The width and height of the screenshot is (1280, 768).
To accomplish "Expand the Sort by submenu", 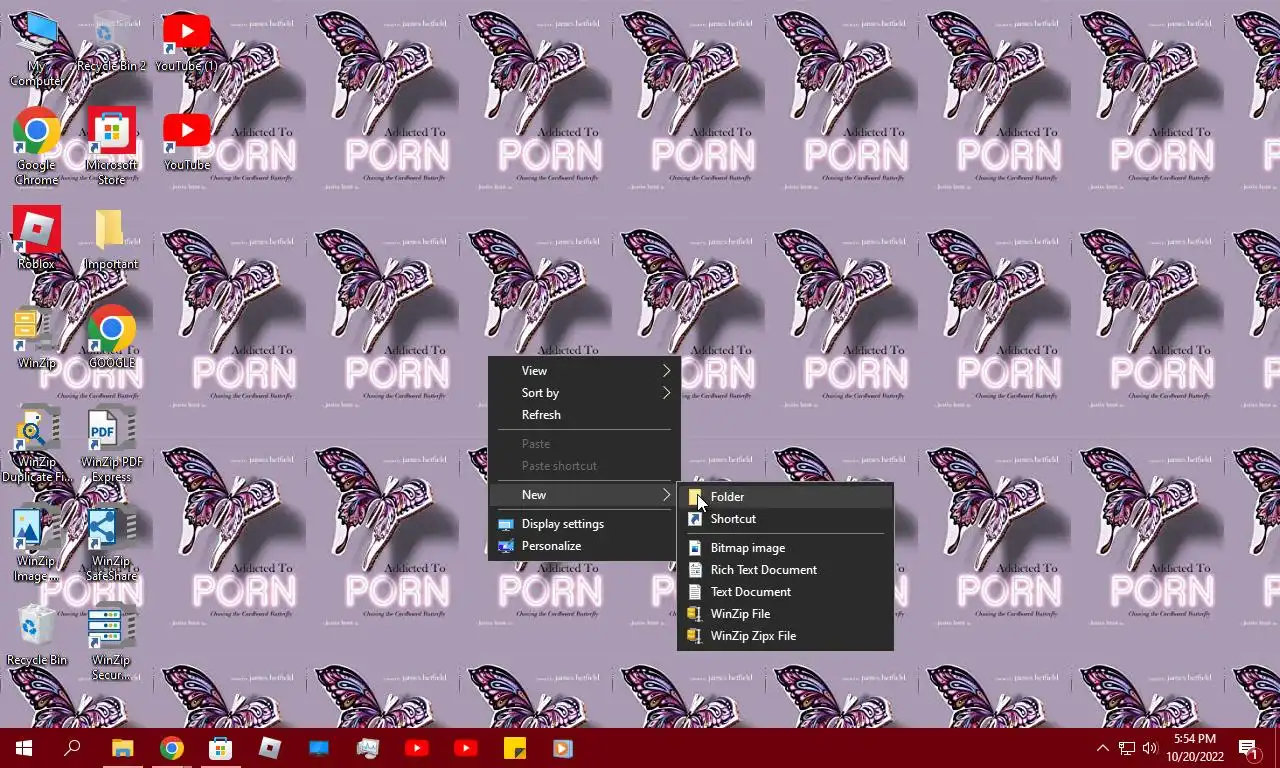I will pos(584,393).
